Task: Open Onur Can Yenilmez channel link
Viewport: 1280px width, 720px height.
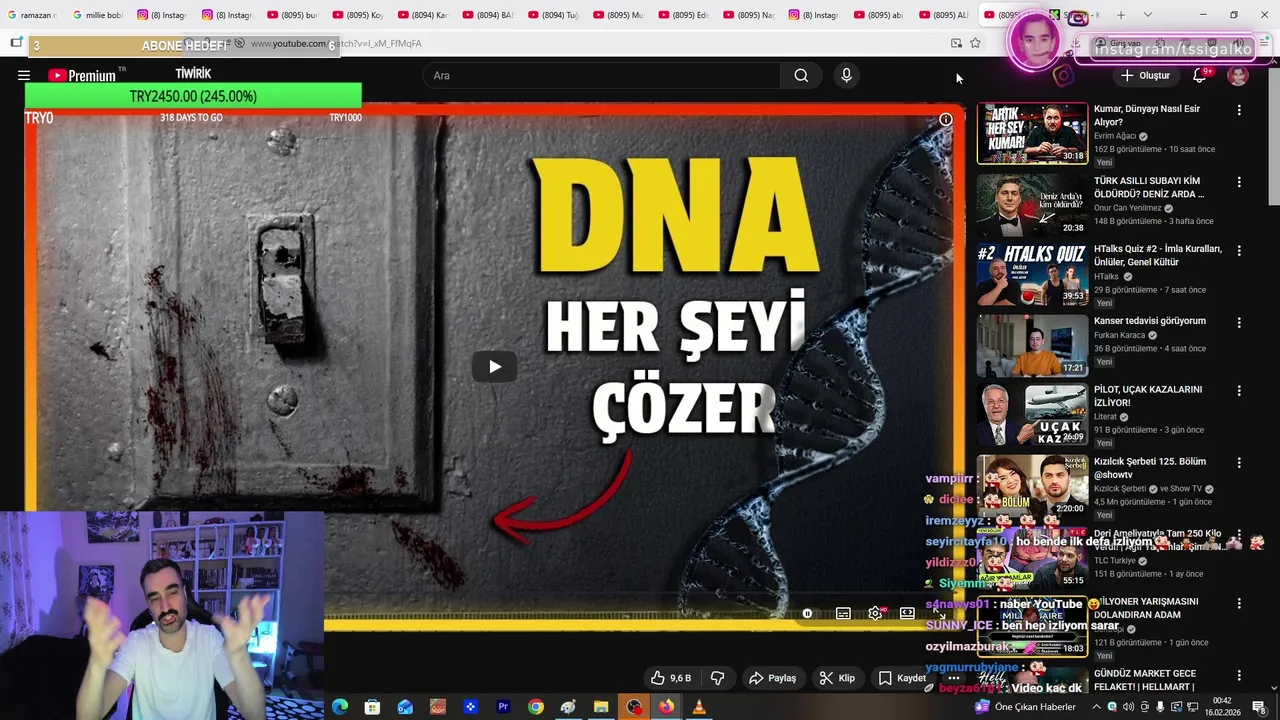Action: tap(1127, 208)
